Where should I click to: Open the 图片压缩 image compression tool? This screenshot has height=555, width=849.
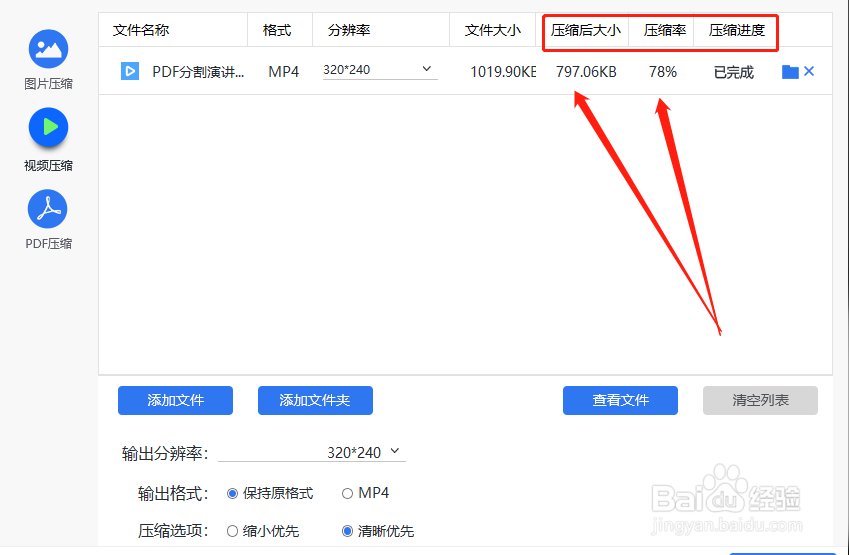(x=48, y=59)
